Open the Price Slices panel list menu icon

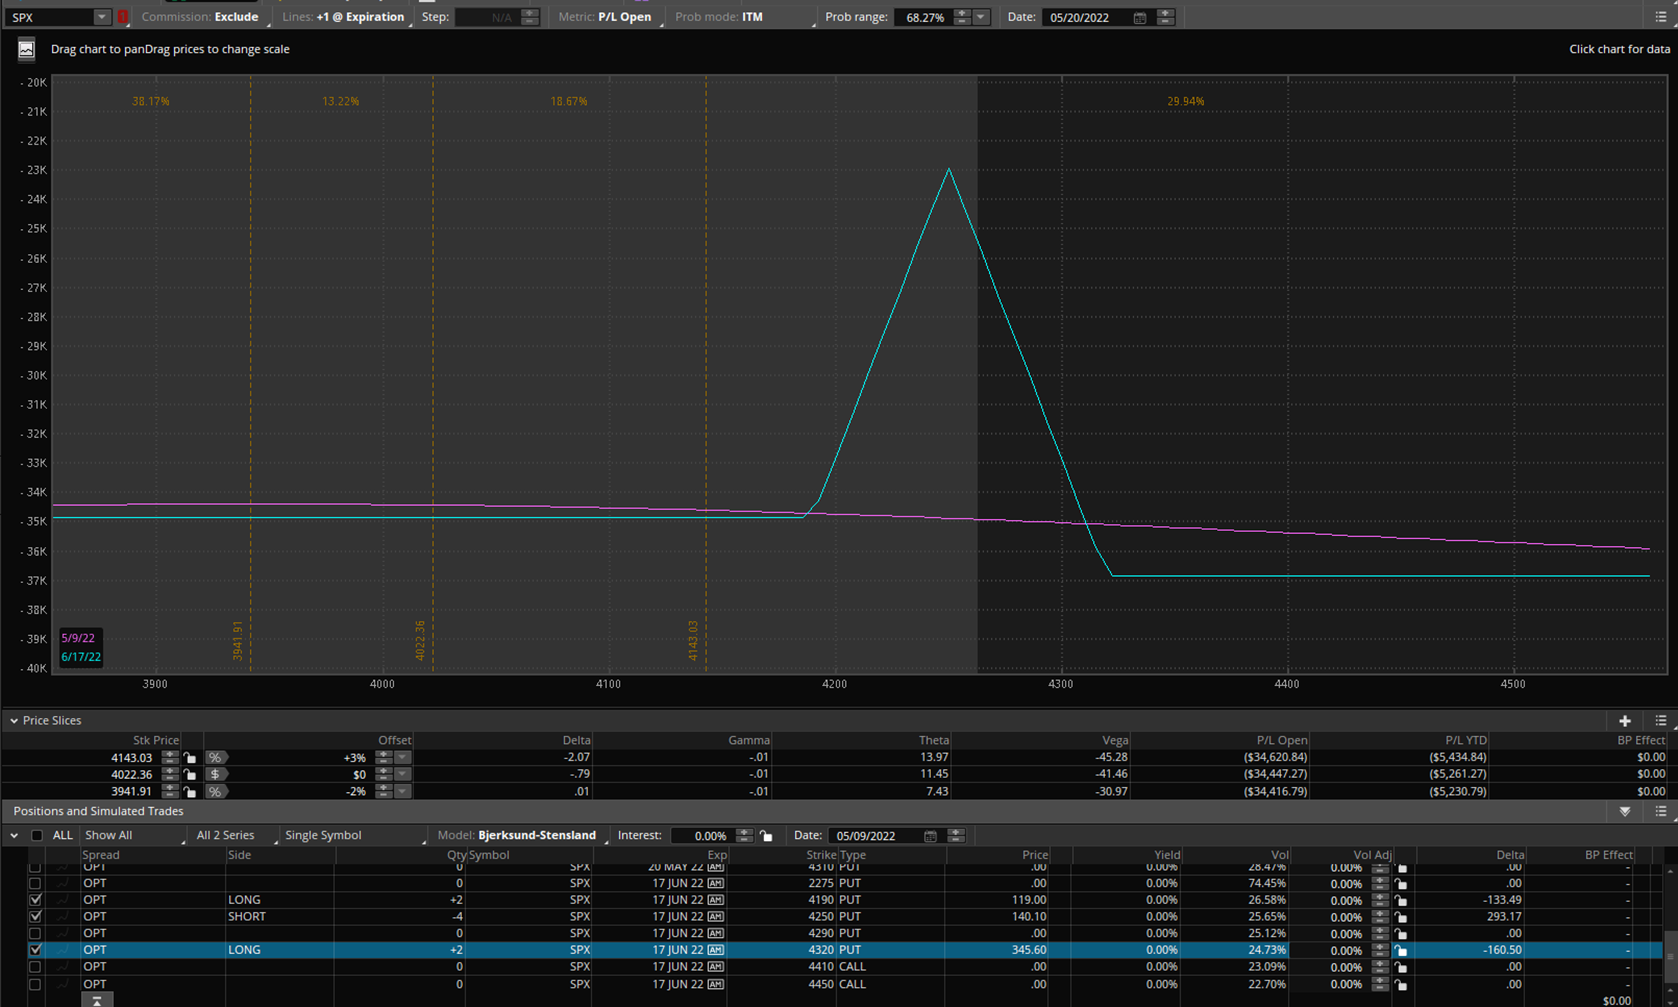coord(1660,721)
